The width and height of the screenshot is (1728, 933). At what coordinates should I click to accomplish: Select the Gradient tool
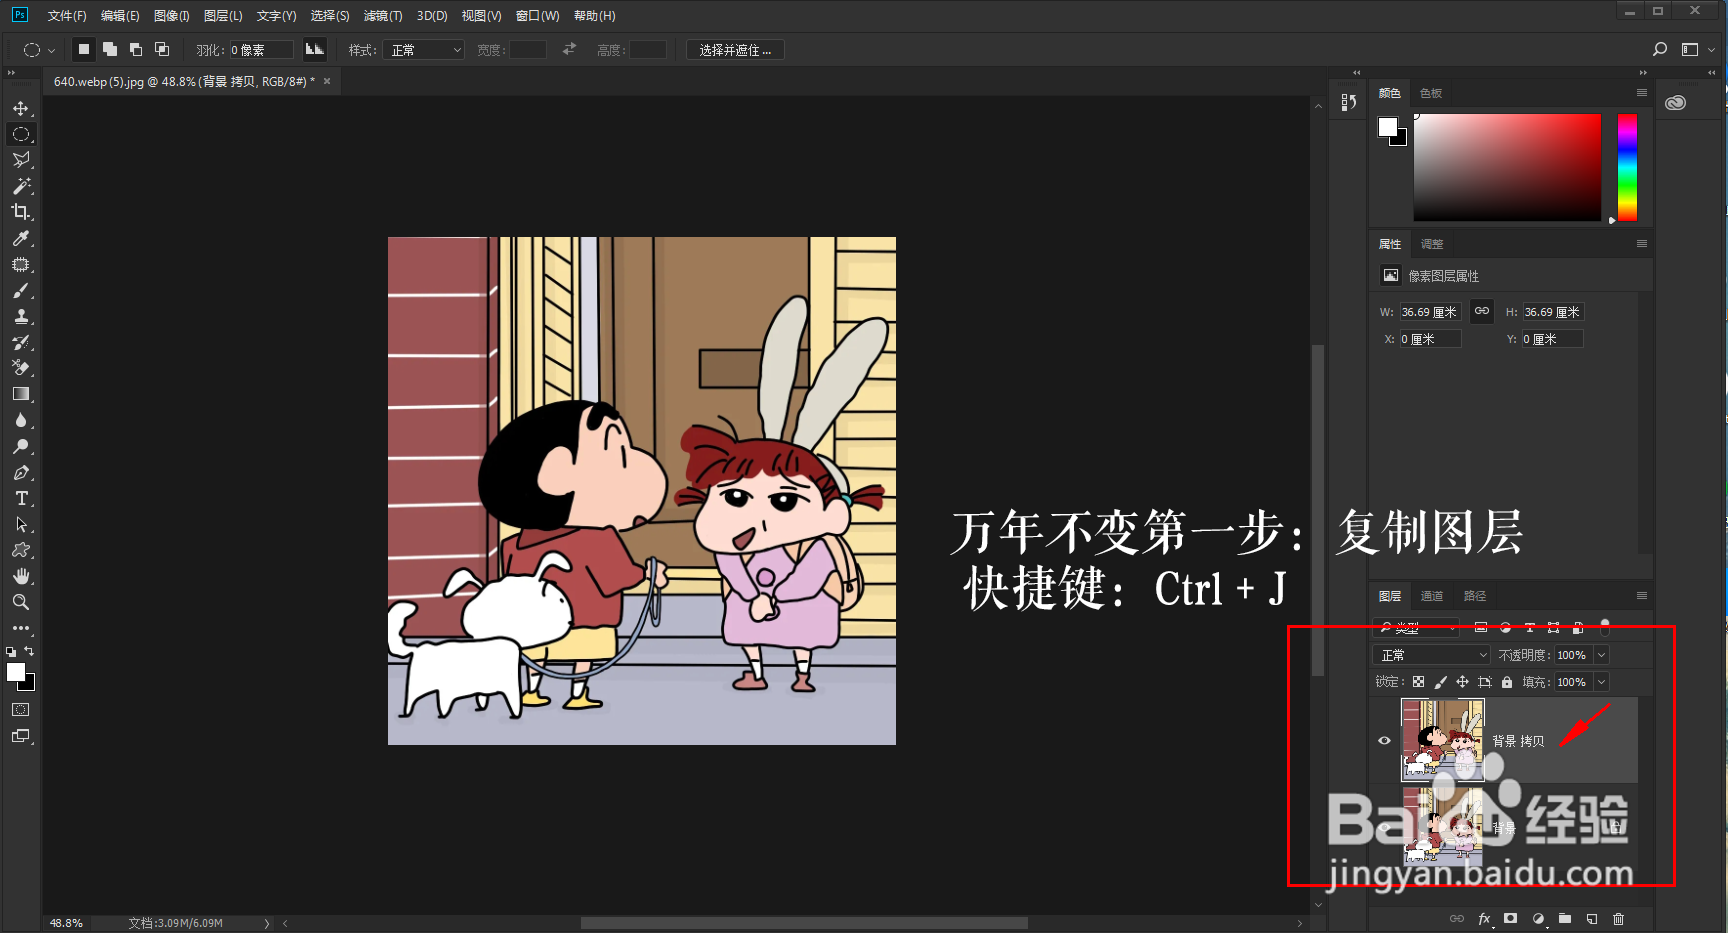coord(21,394)
